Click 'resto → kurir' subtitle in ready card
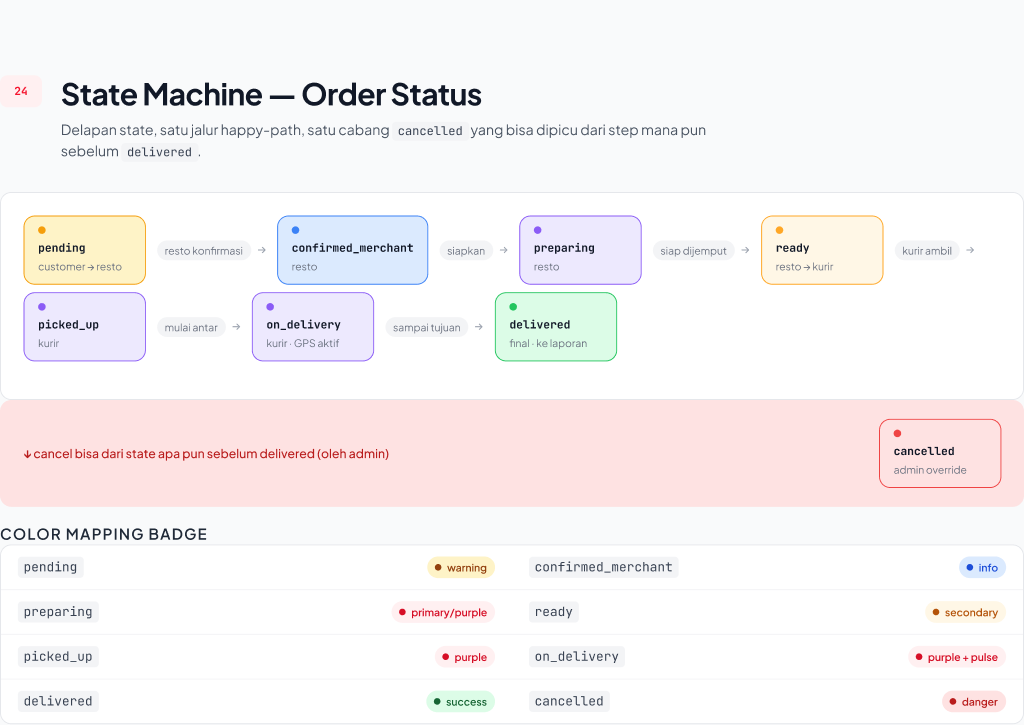Image resolution: width=1024 pixels, height=725 pixels. click(805, 266)
